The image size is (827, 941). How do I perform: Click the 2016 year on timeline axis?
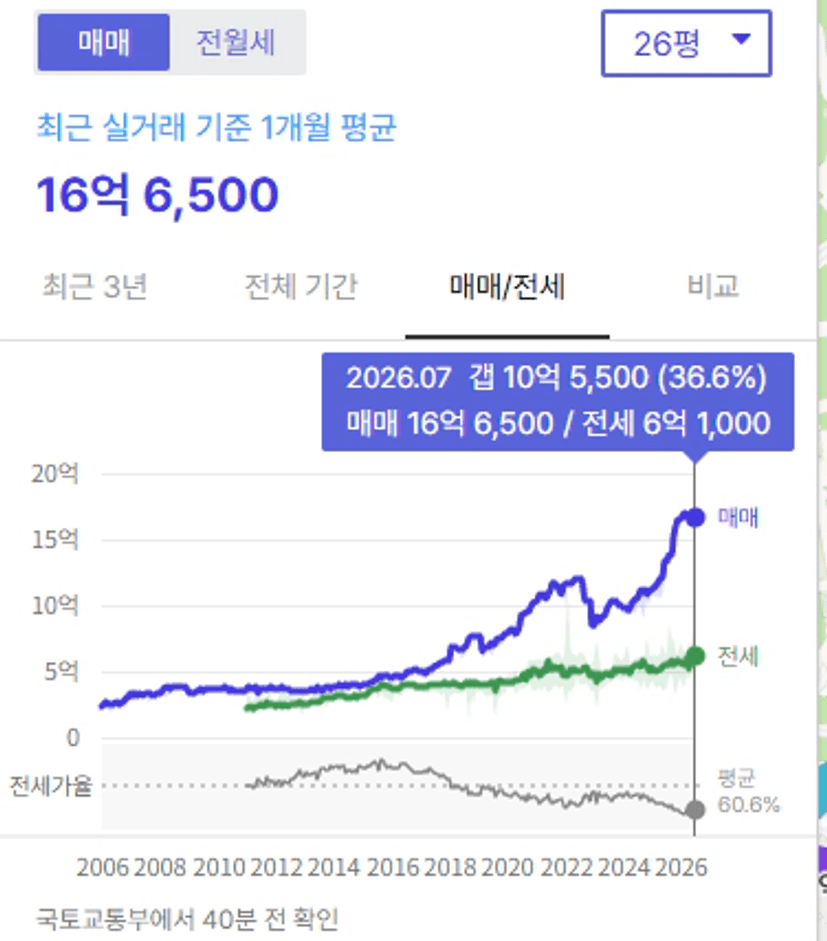pyautogui.click(x=393, y=868)
